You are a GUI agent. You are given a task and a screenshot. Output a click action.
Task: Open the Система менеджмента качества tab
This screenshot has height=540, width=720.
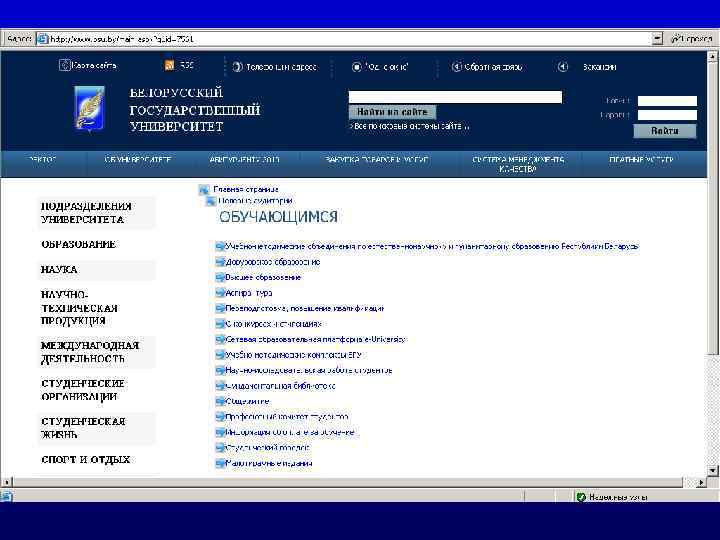[518, 164]
